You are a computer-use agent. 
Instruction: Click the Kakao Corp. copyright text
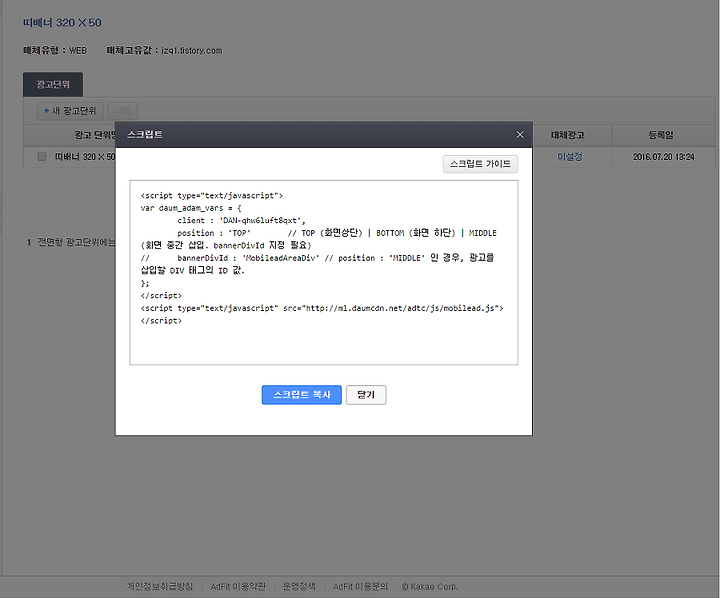coord(430,587)
